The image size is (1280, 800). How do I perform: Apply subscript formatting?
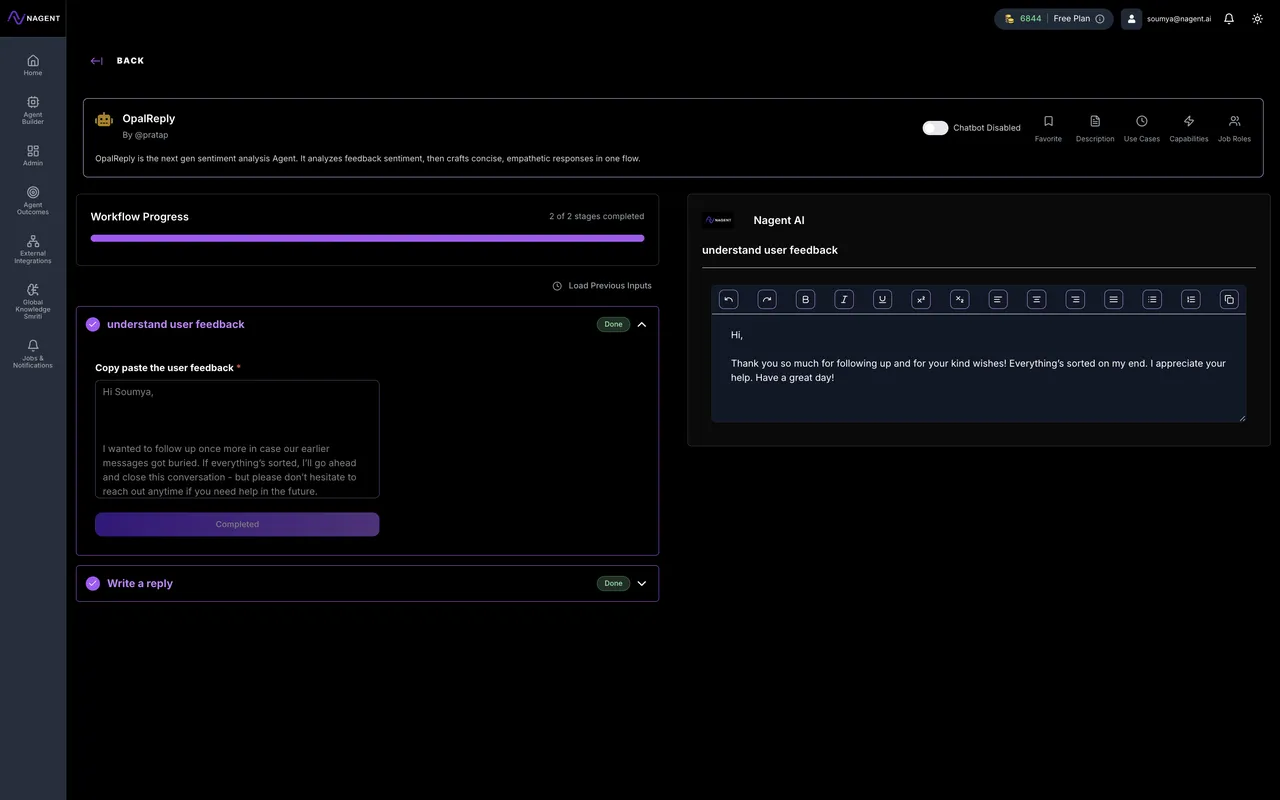point(960,299)
